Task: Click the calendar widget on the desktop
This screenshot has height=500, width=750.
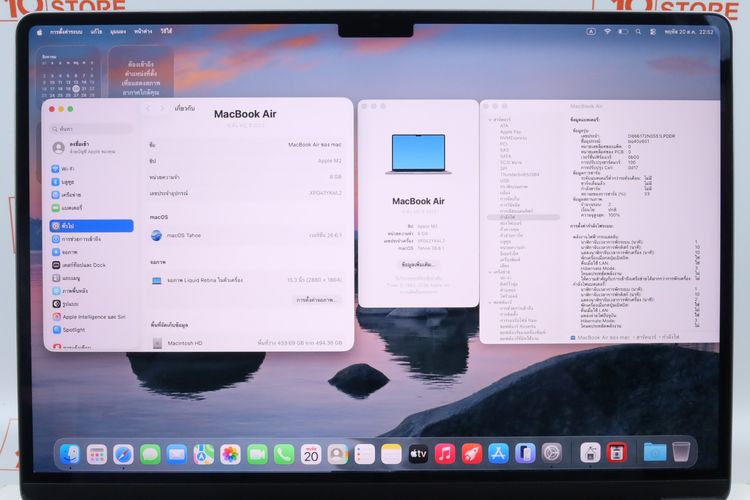Action: (69, 74)
